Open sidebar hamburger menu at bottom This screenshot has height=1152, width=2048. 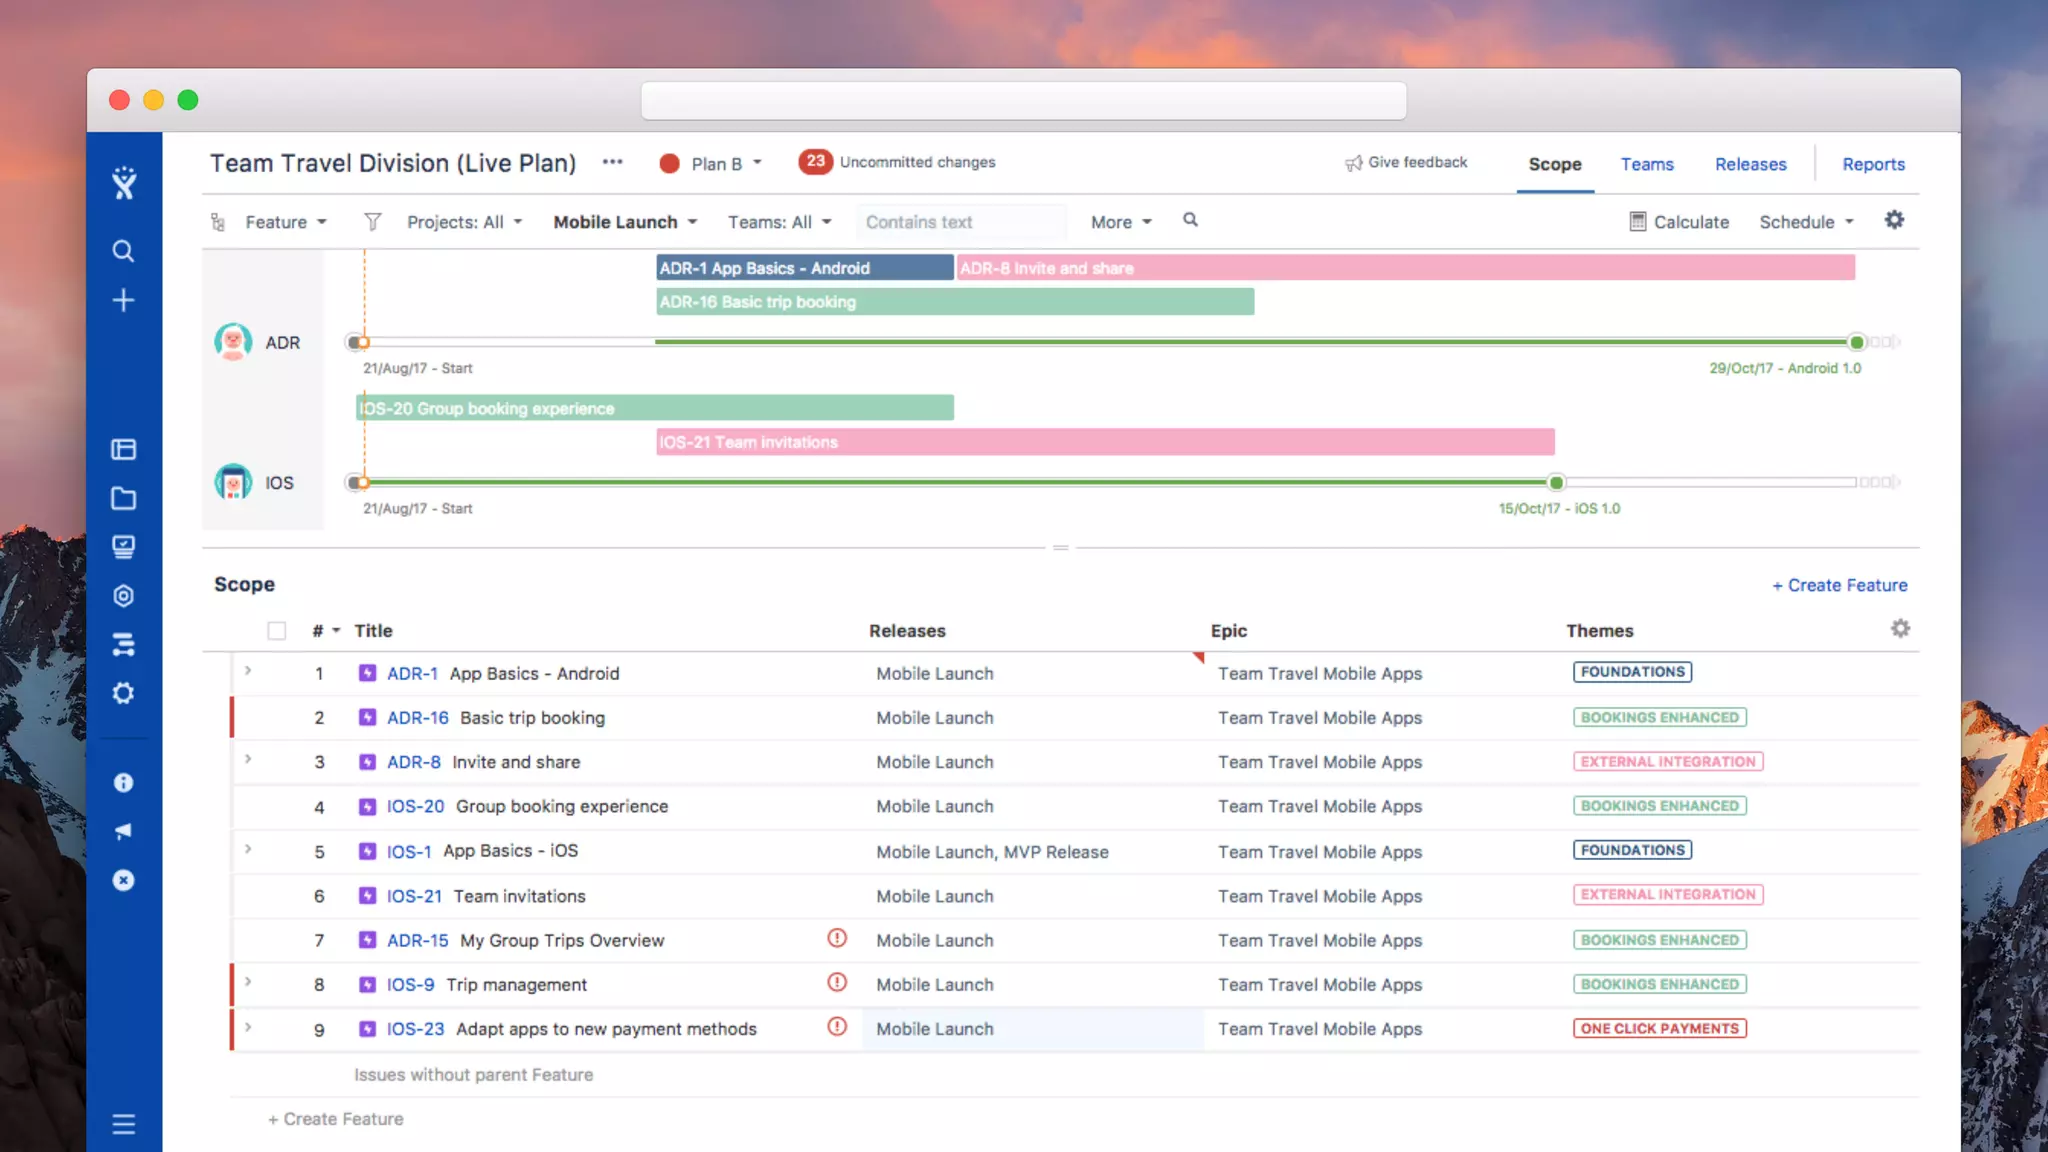123,1125
